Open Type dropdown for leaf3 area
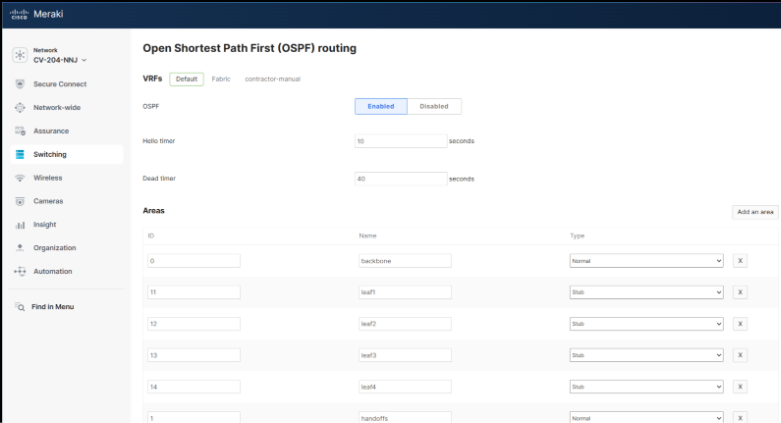The image size is (781, 423). tap(647, 355)
